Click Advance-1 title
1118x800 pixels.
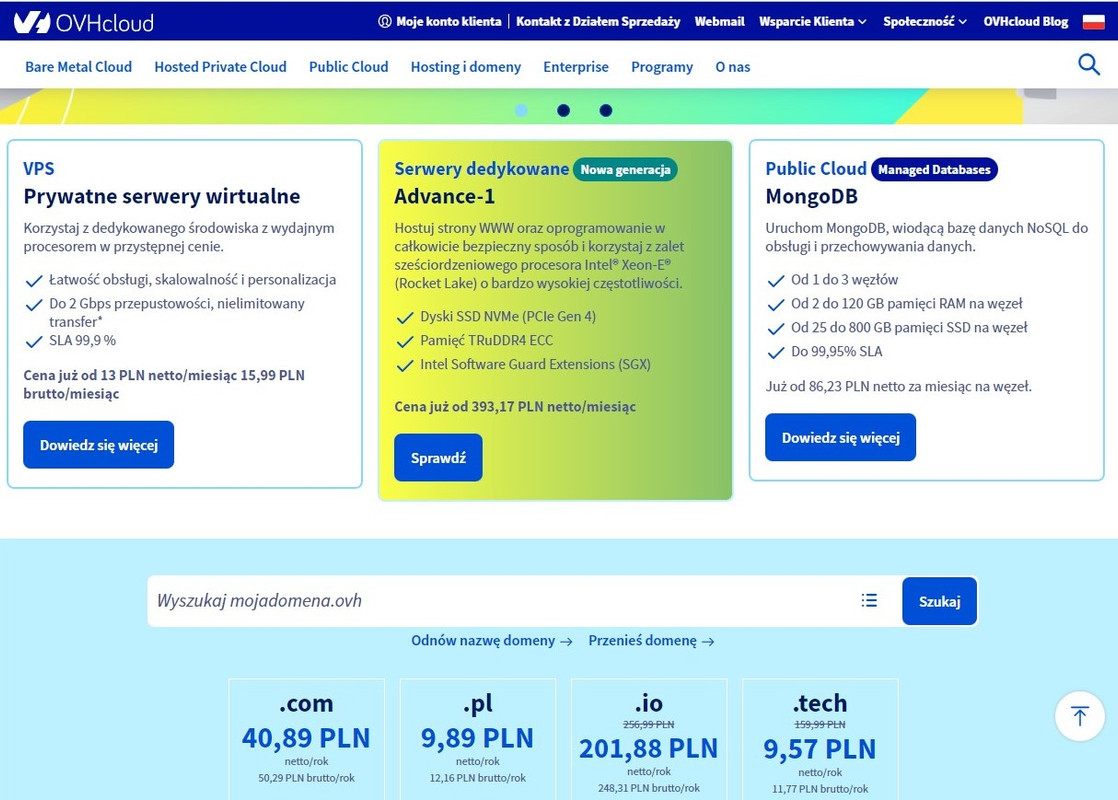pos(444,196)
